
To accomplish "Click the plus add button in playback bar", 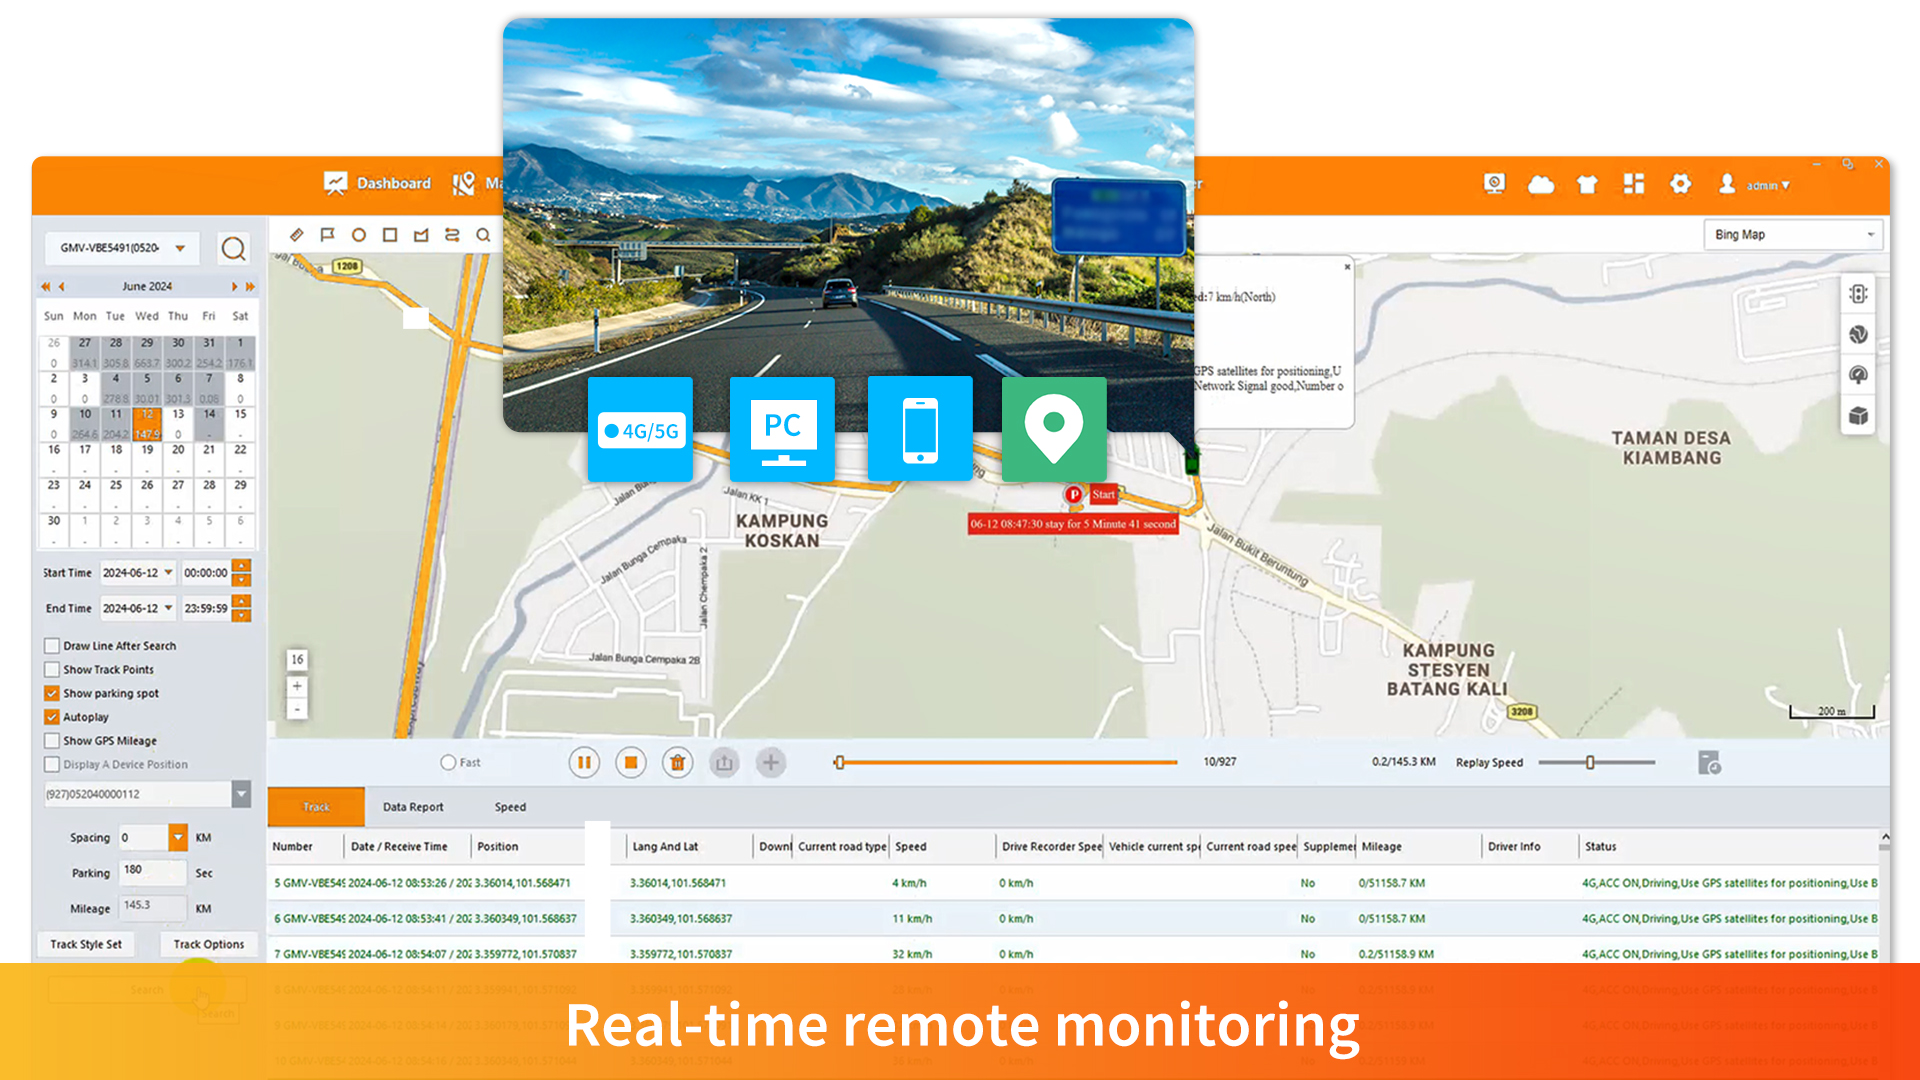I will [770, 763].
